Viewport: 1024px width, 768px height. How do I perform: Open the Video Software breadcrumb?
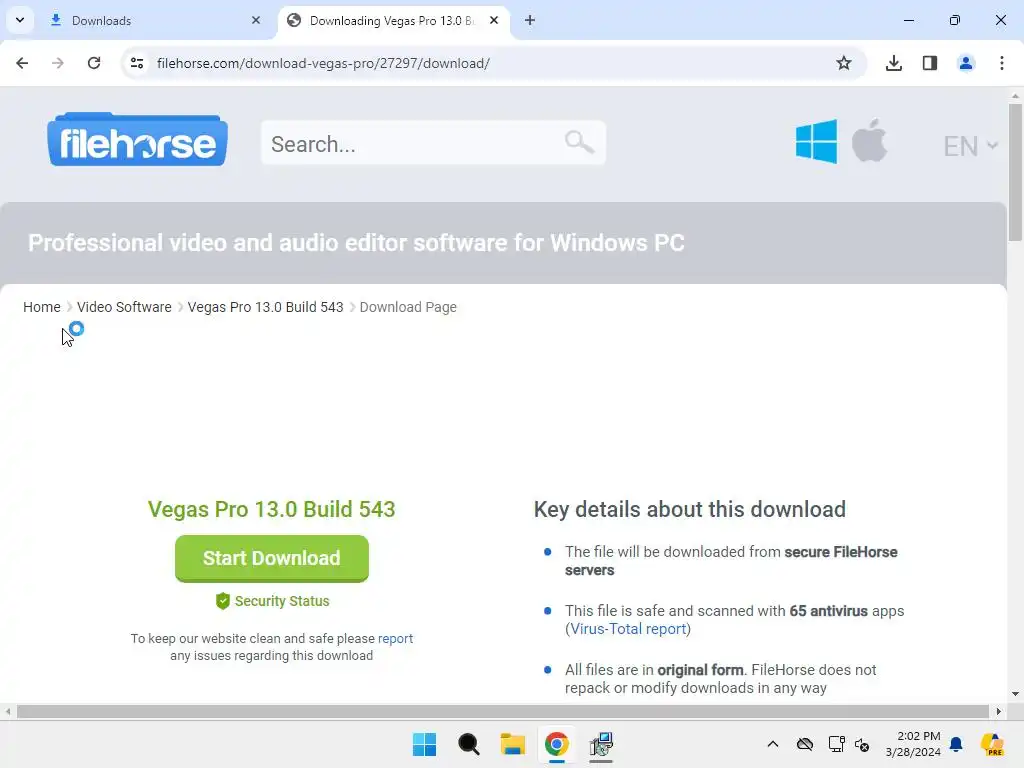(124, 307)
